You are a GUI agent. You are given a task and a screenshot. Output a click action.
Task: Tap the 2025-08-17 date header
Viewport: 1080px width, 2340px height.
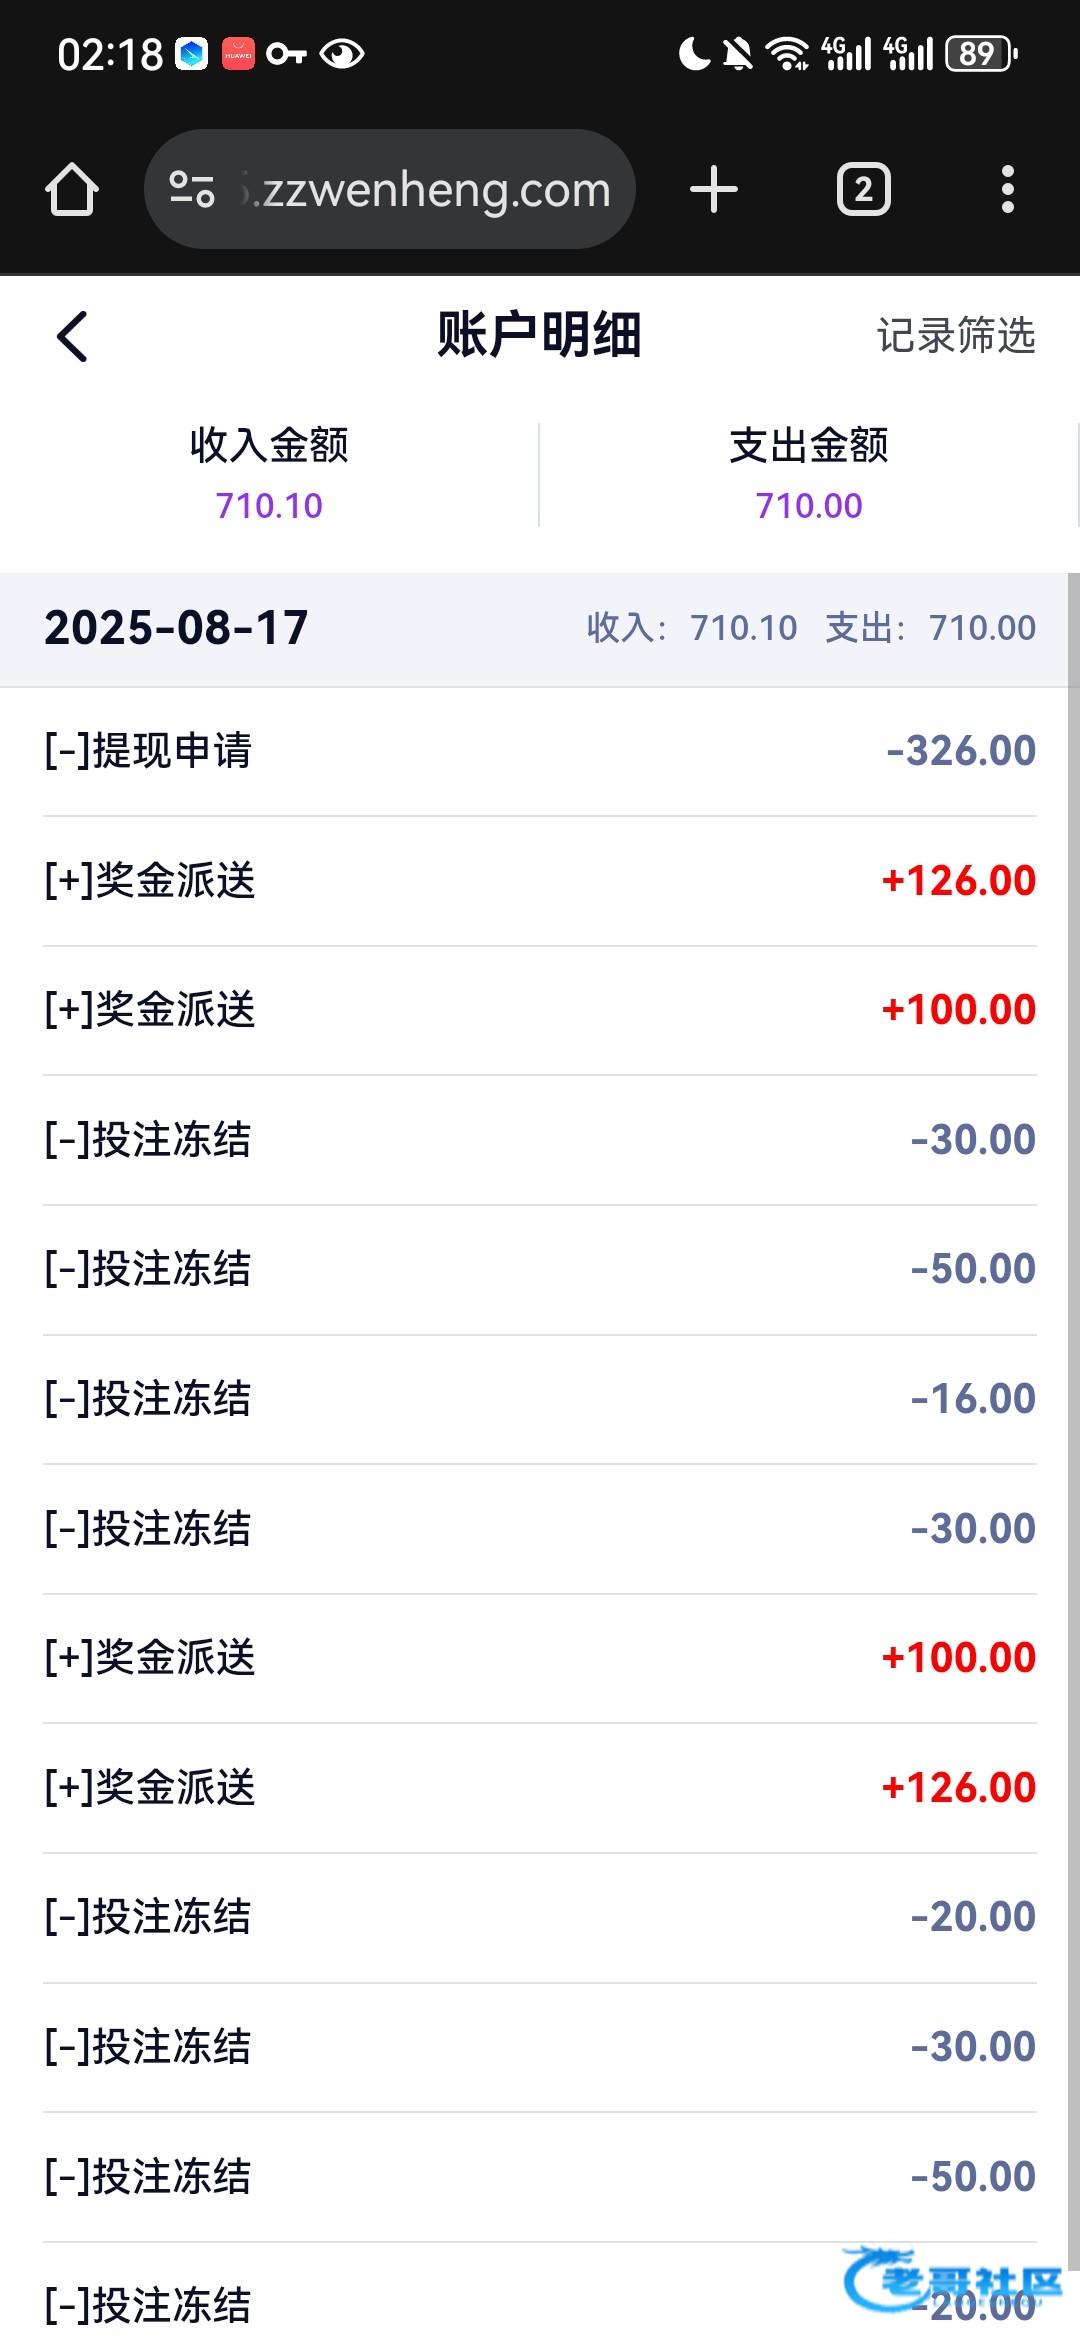click(176, 628)
